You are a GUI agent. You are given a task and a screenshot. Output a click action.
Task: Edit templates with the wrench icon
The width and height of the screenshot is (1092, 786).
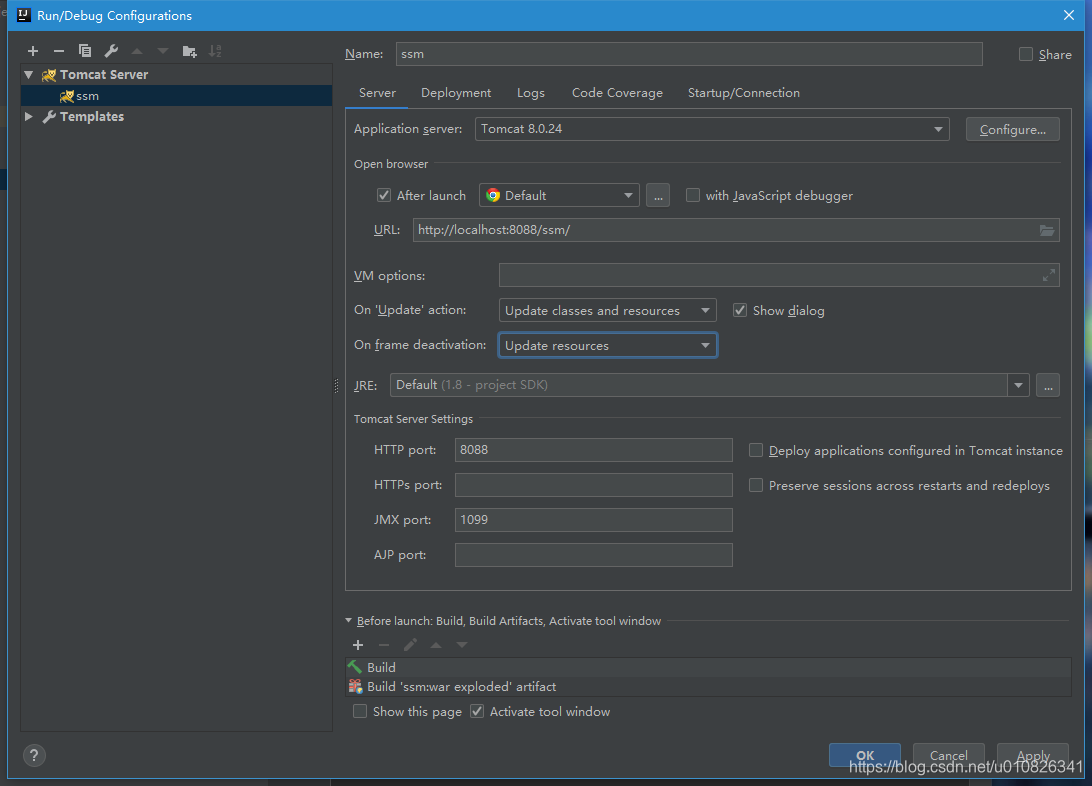pyautogui.click(x=111, y=51)
